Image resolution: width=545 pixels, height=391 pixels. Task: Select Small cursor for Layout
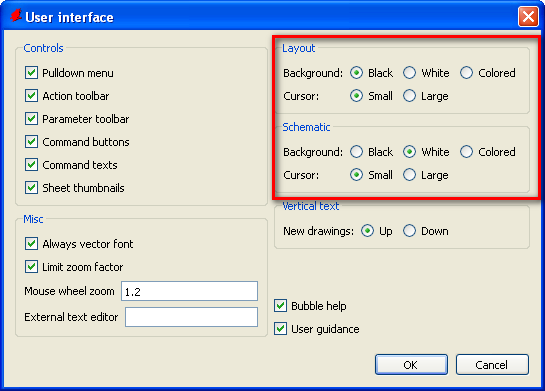356,96
